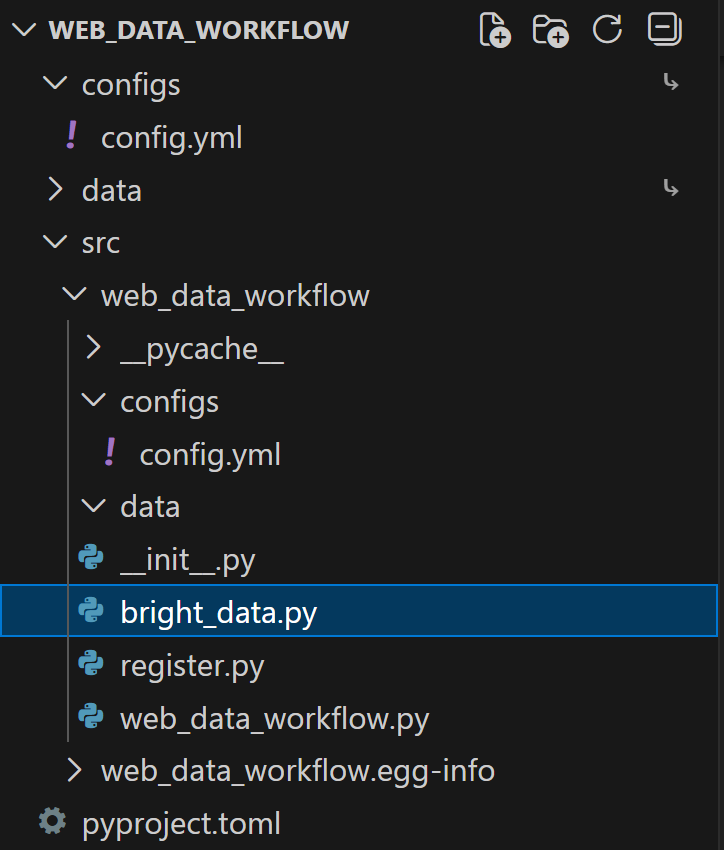Click the New File icon
The height and width of the screenshot is (850, 724).
point(494,30)
